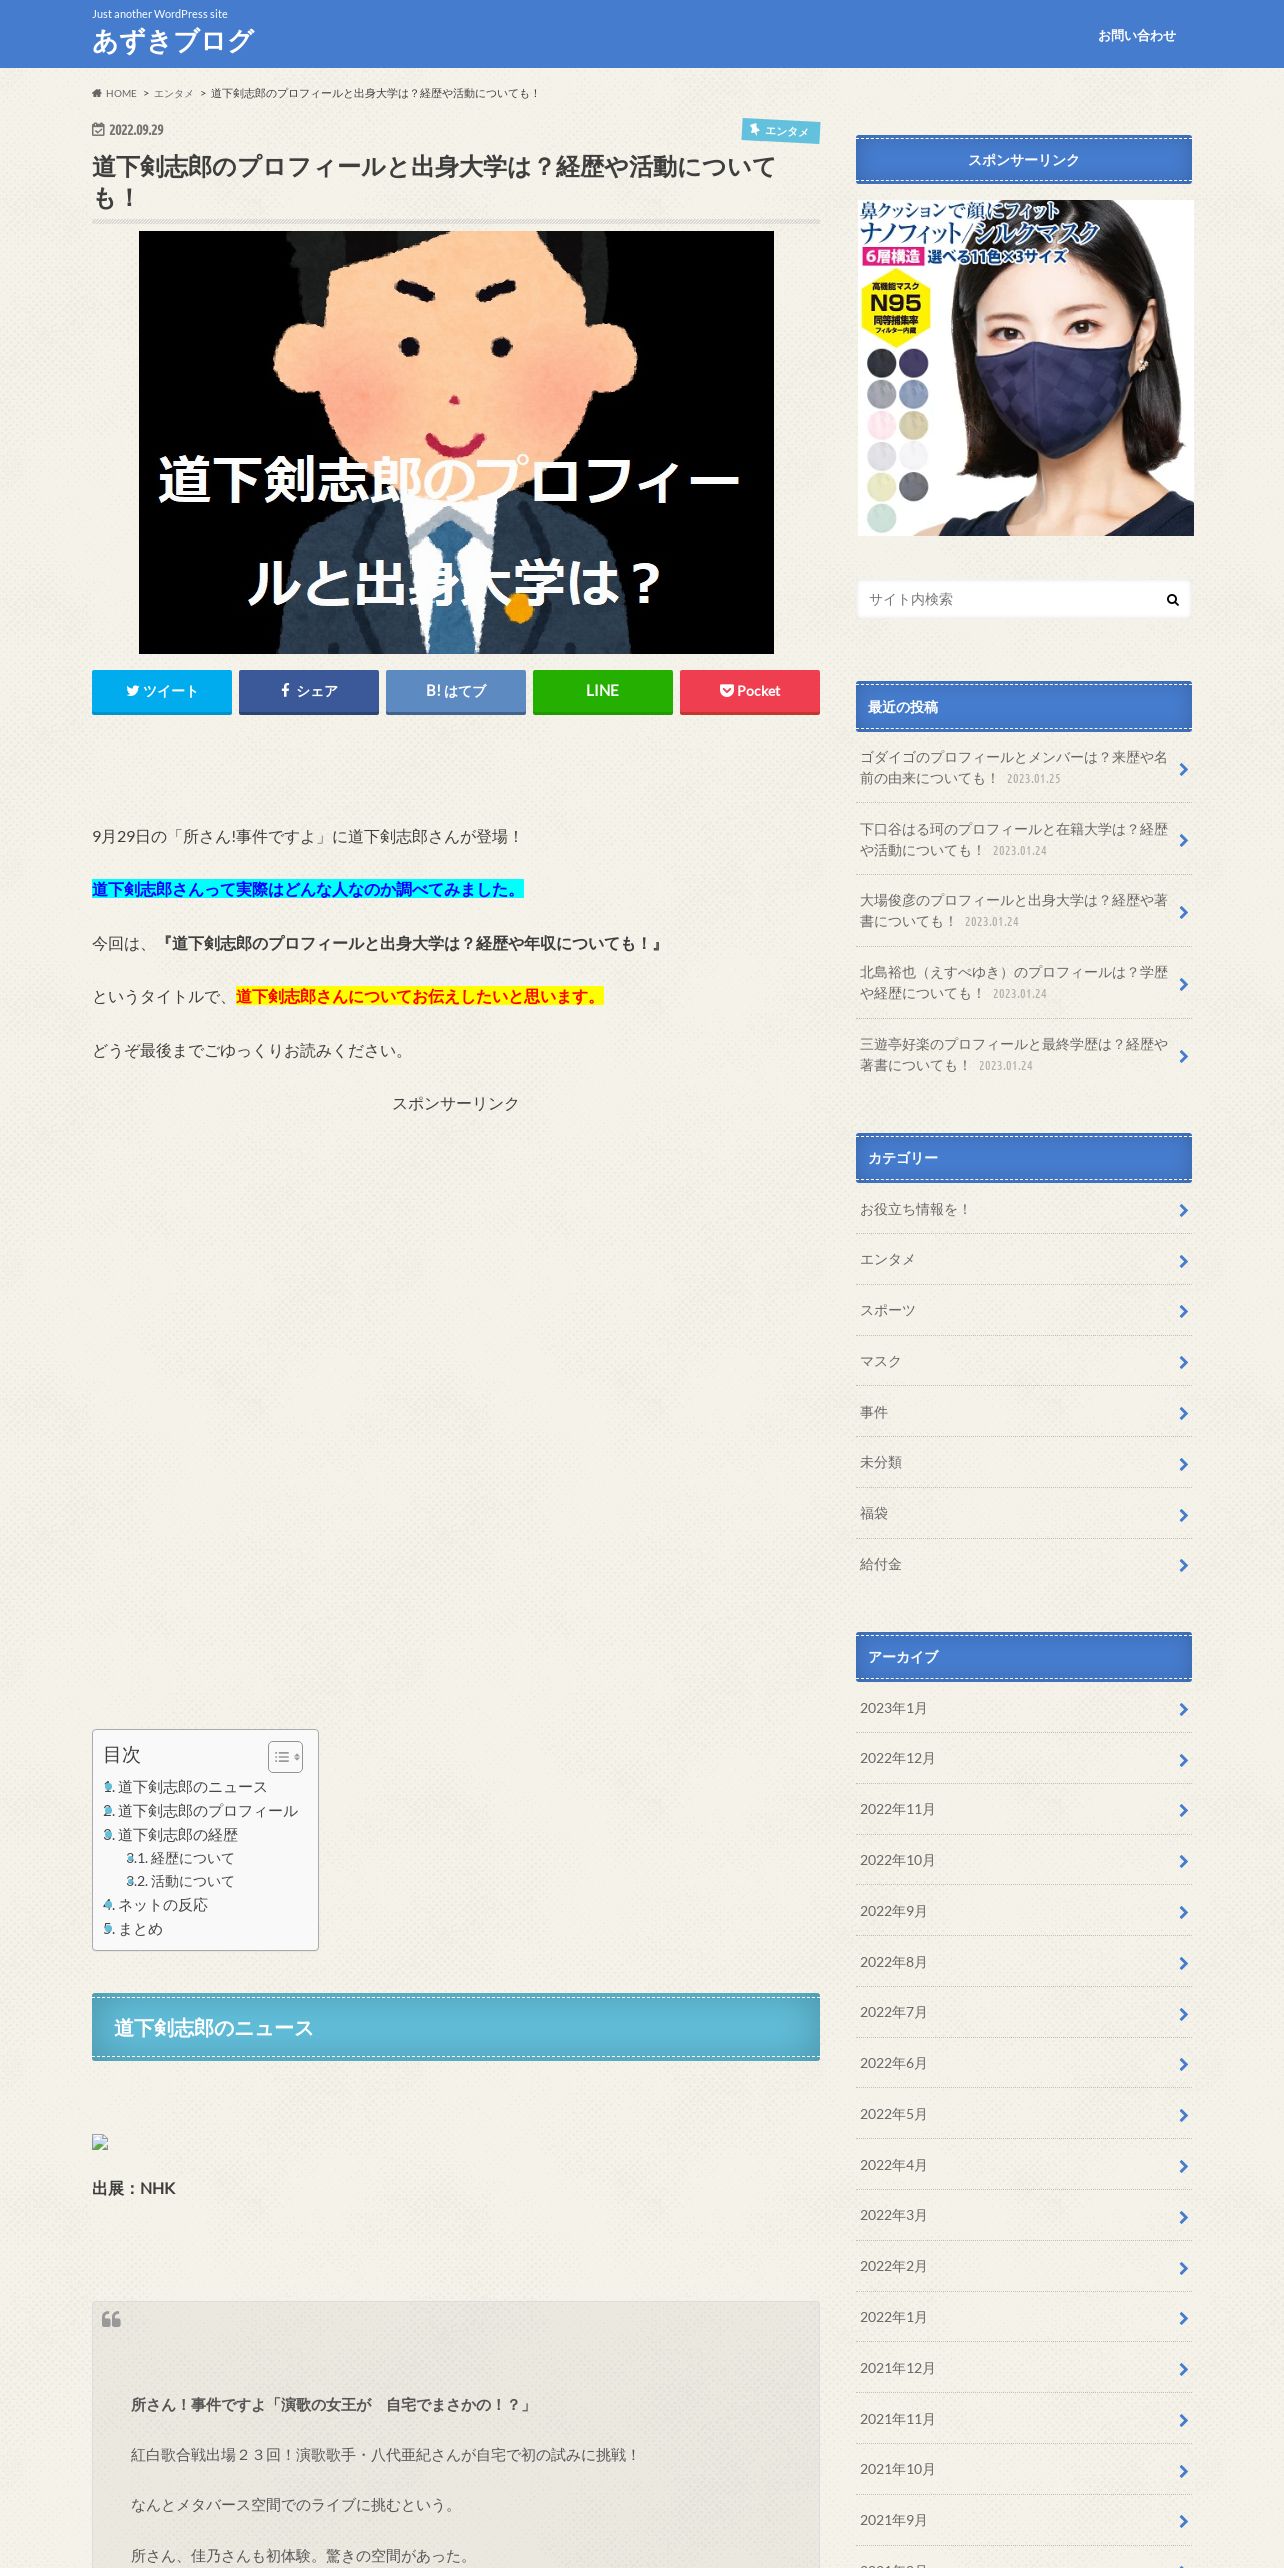Screen dimensions: 1284x2568
Task: Open the 事件 category
Action: pos(1023,1413)
